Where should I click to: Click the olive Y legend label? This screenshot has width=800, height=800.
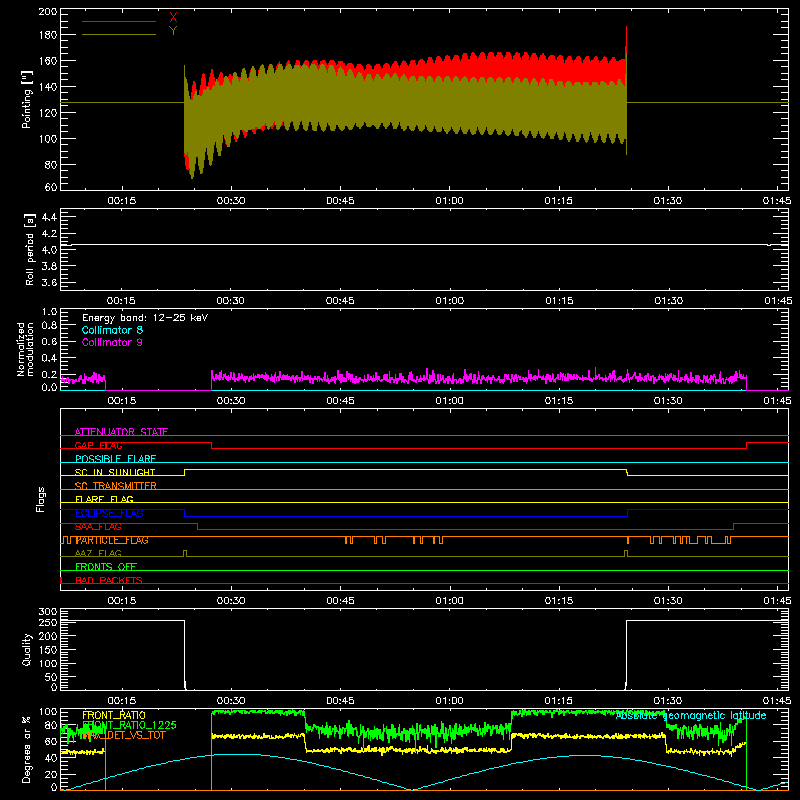pos(173,31)
